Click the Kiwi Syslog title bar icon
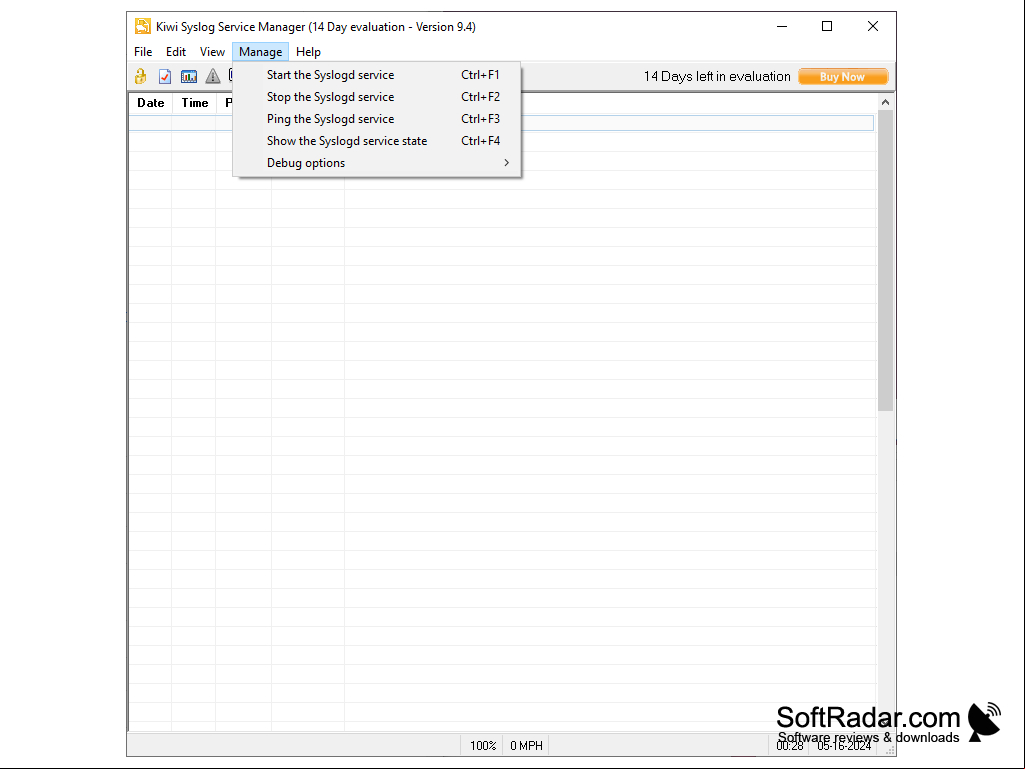This screenshot has height=769, width=1025. [x=143, y=26]
